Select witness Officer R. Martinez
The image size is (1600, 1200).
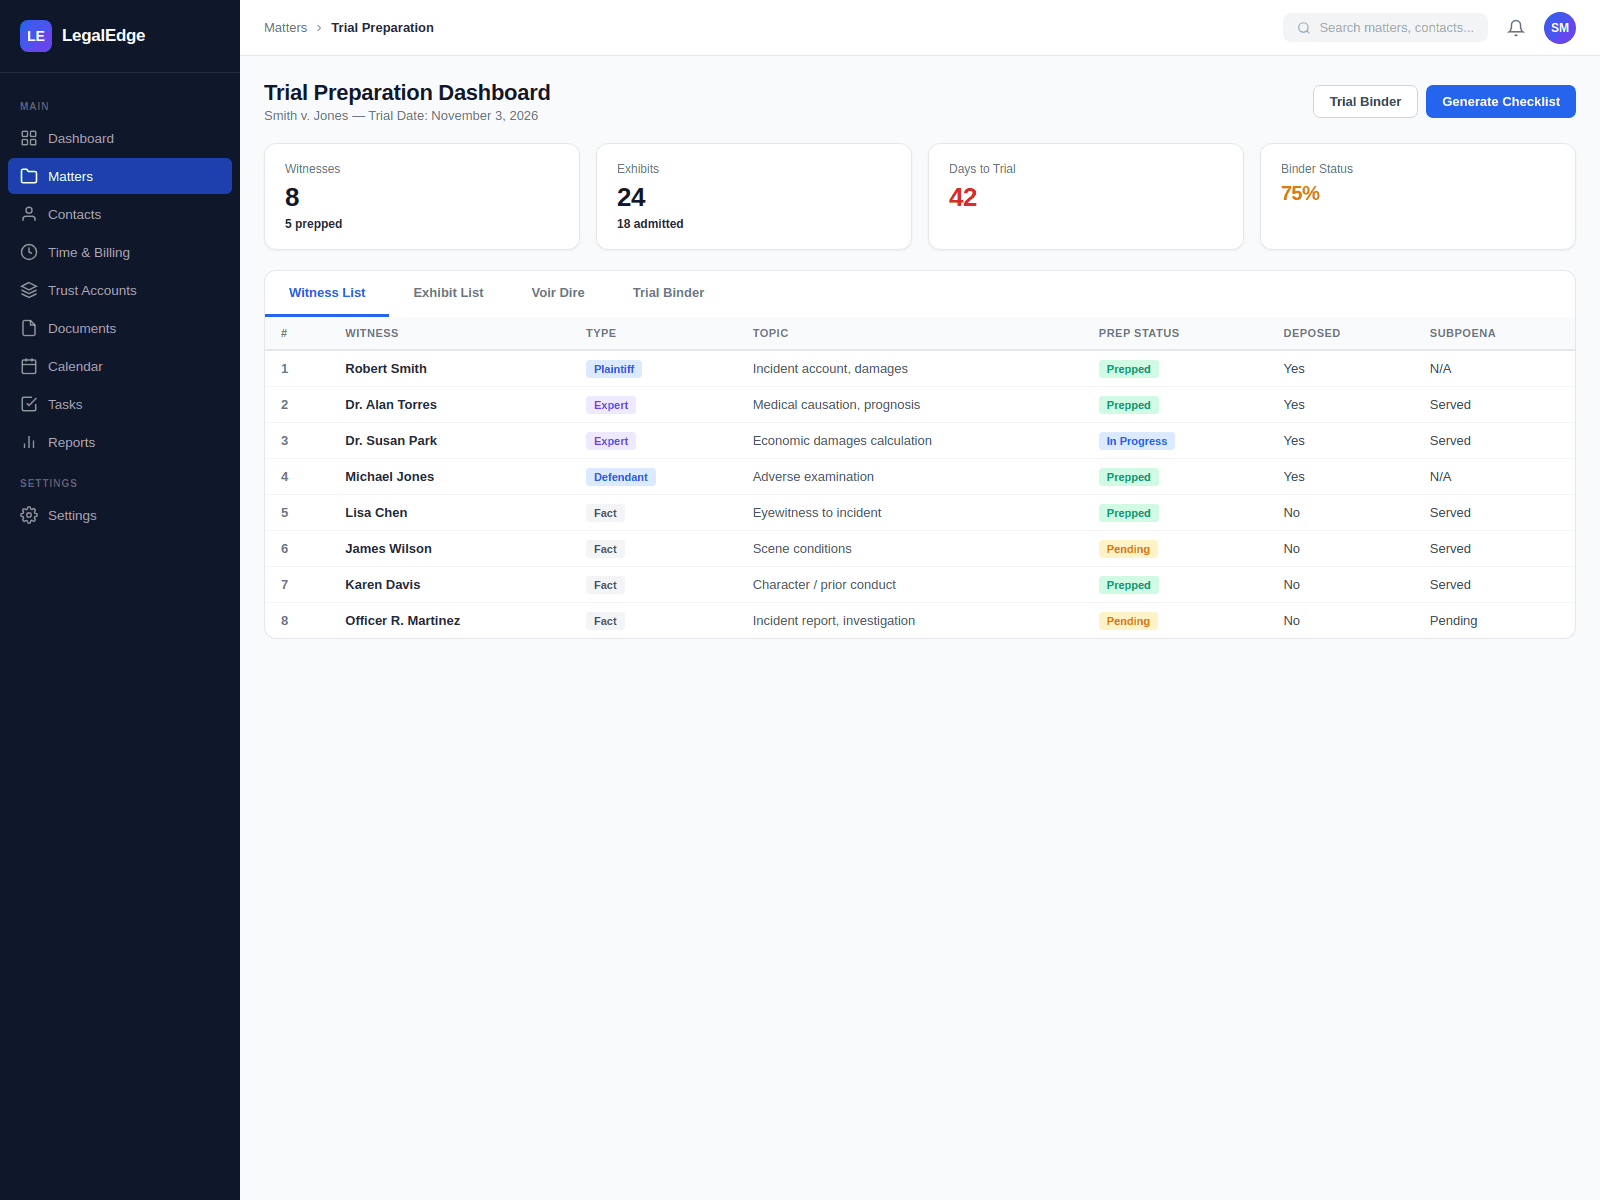coord(402,621)
